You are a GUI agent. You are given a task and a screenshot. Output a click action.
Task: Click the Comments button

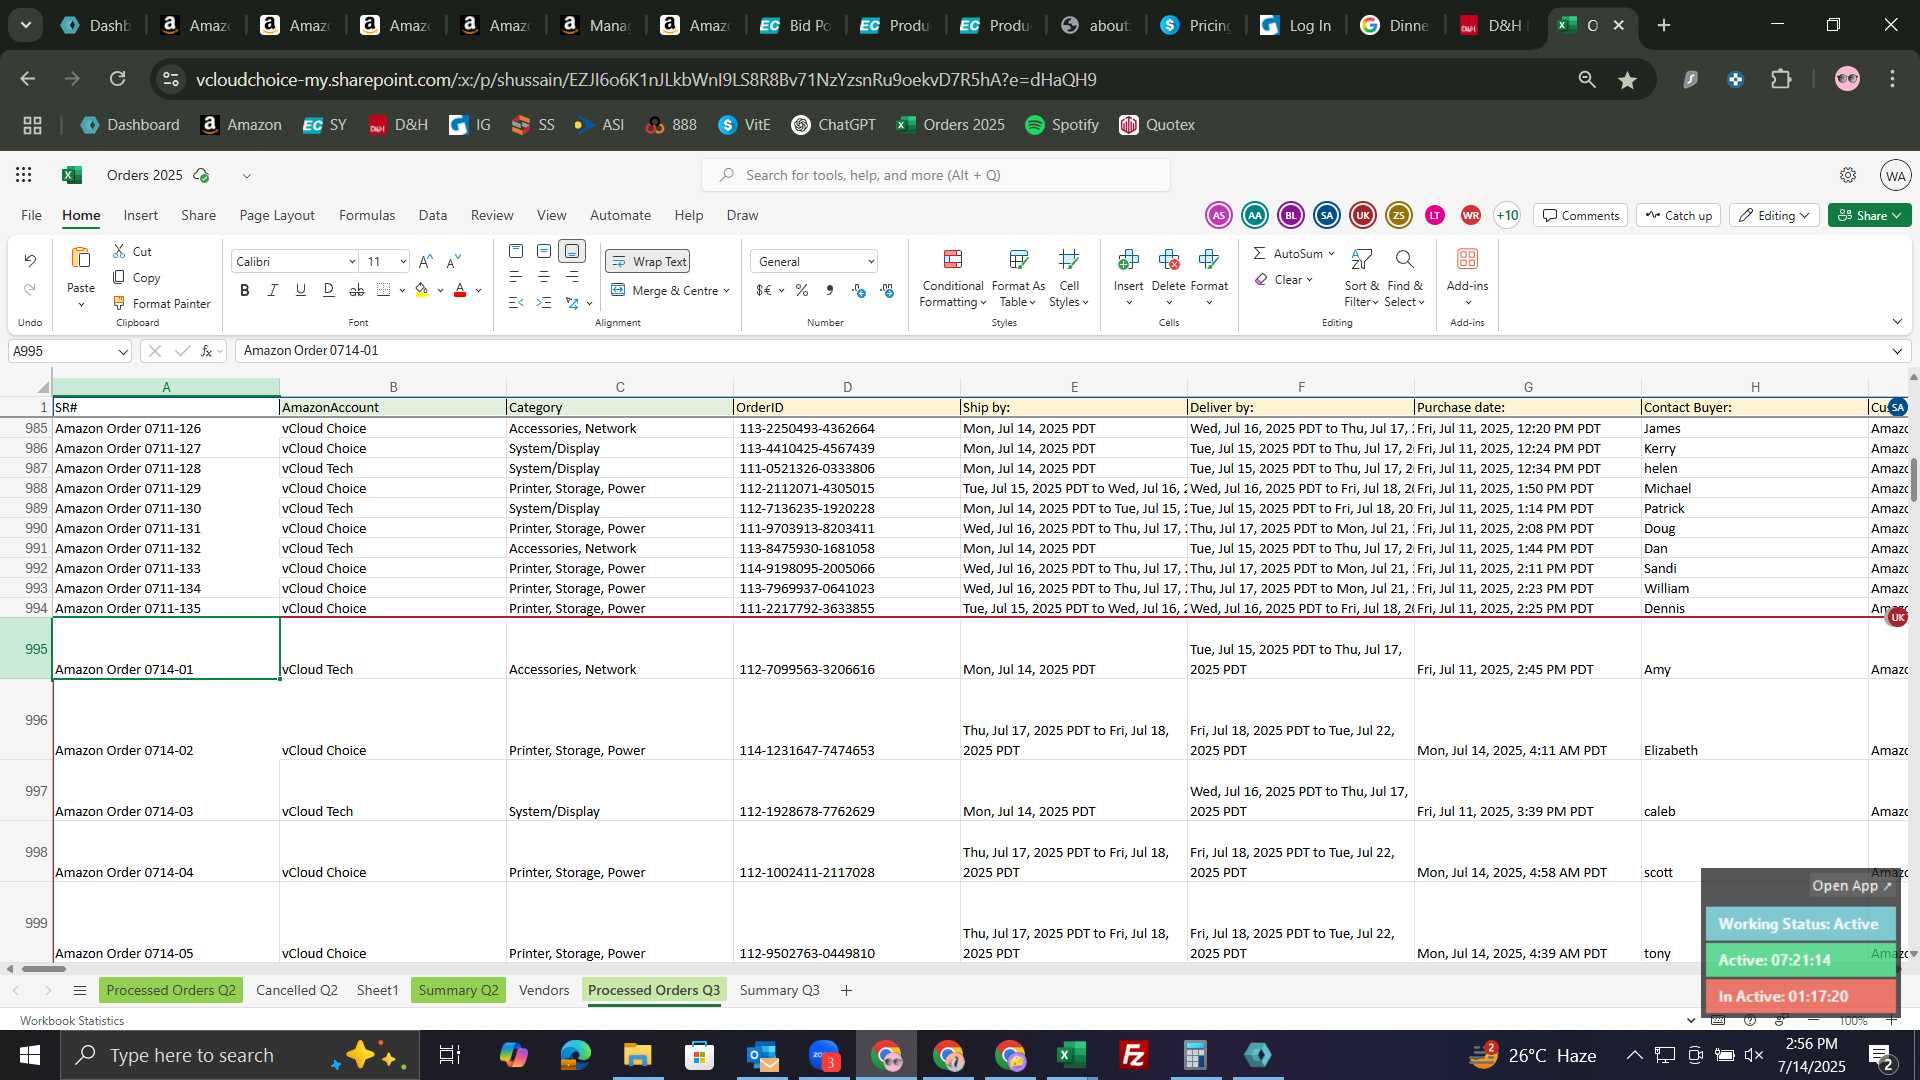tap(1580, 215)
